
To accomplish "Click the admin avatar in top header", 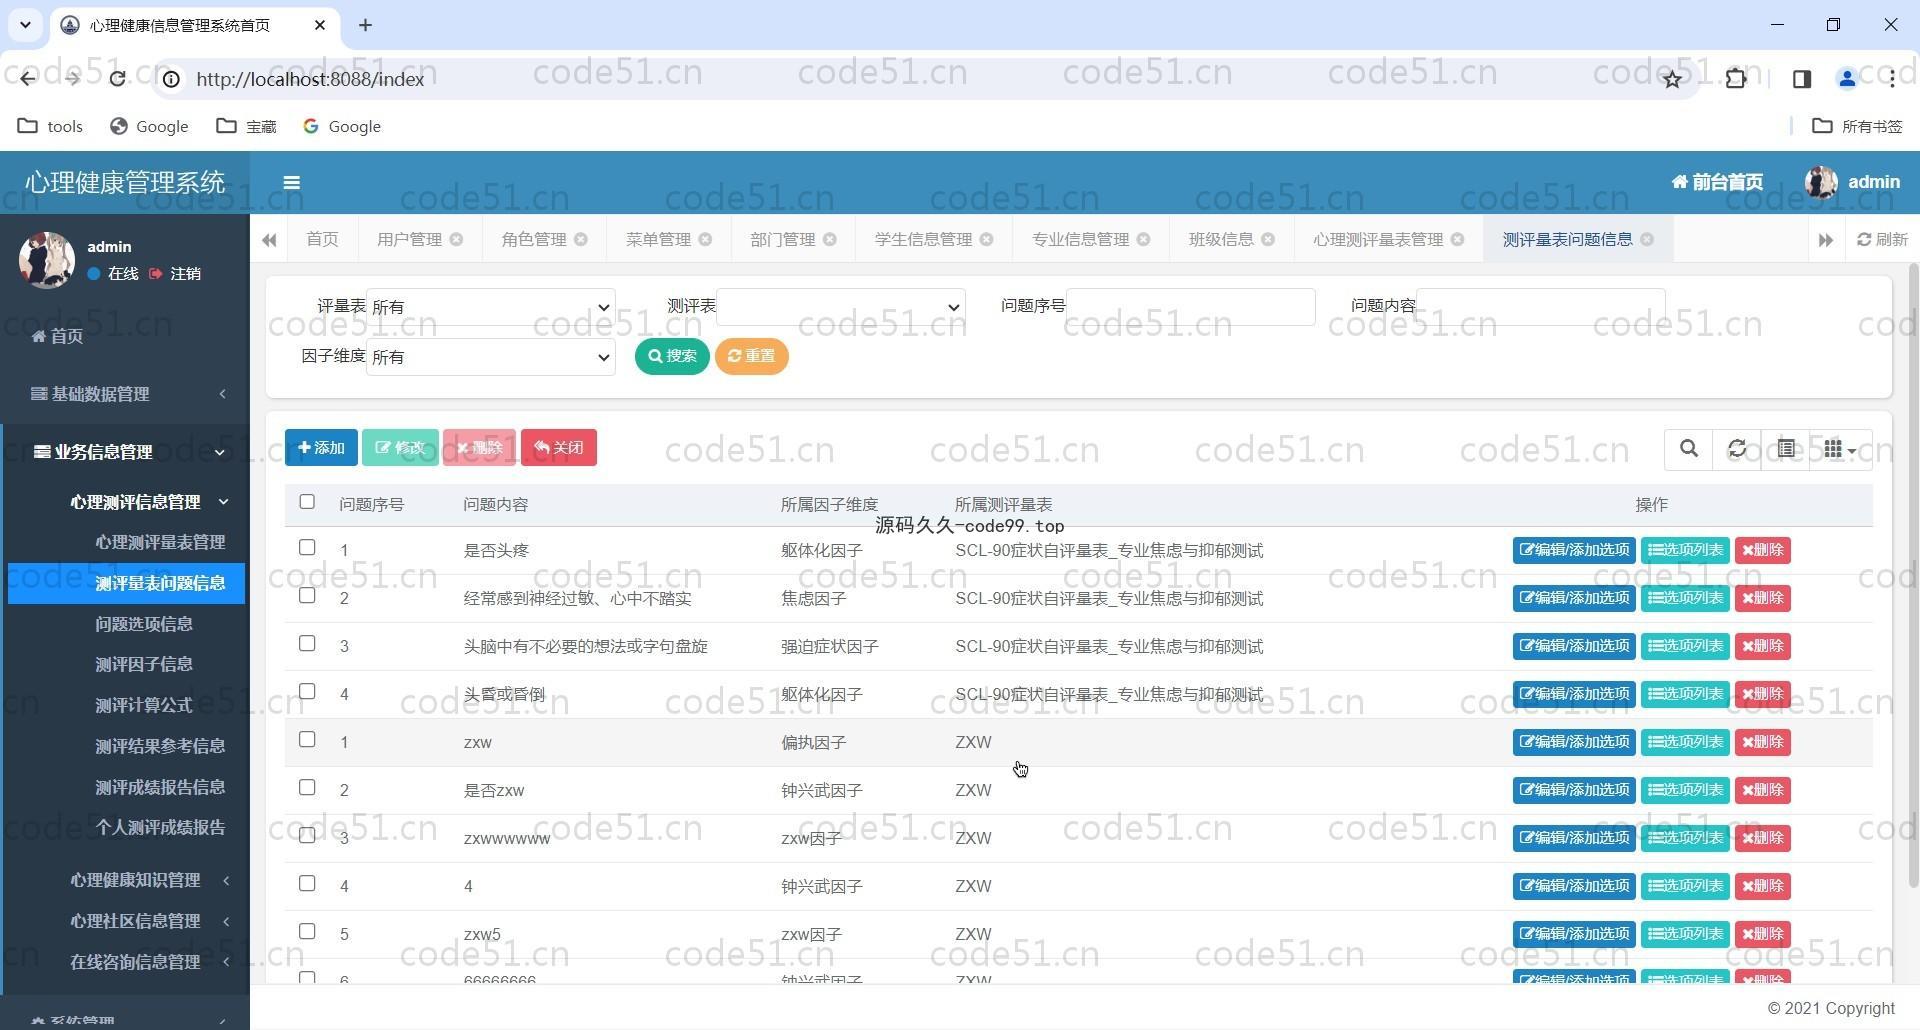I will [1821, 182].
